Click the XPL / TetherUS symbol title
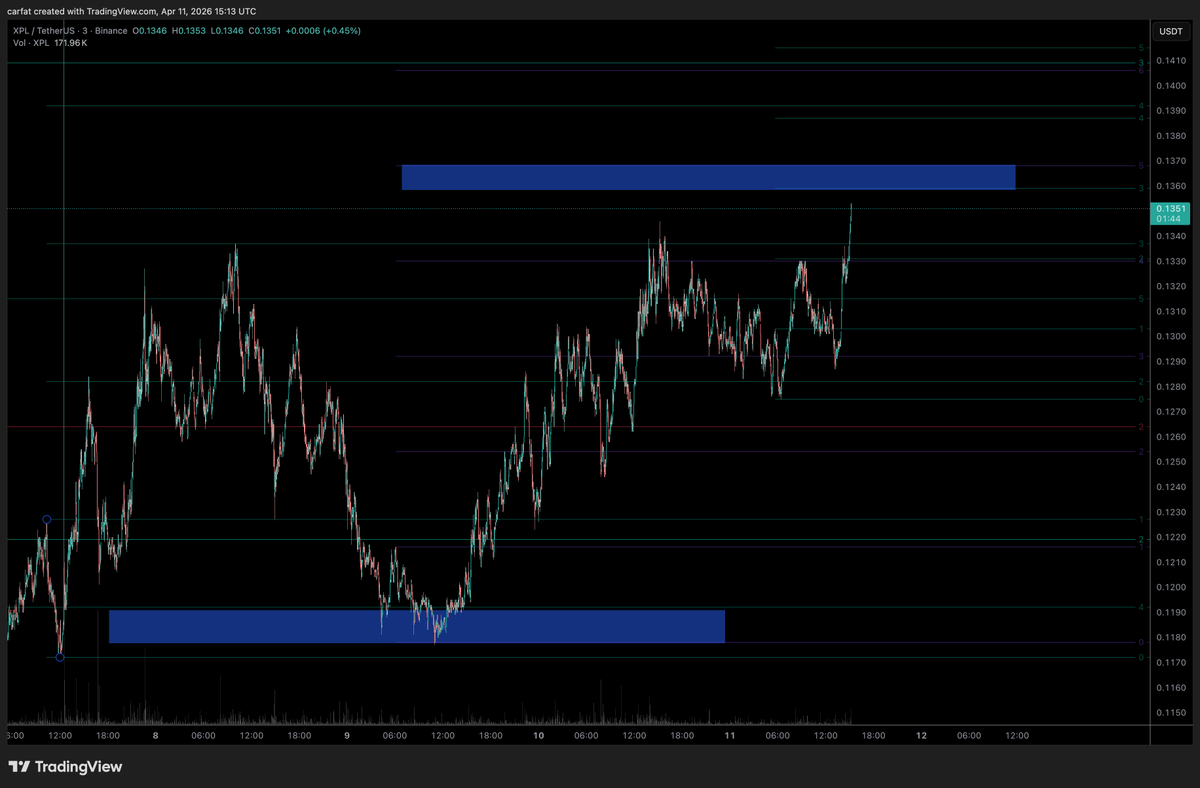The image size is (1200, 788). [x=48, y=31]
